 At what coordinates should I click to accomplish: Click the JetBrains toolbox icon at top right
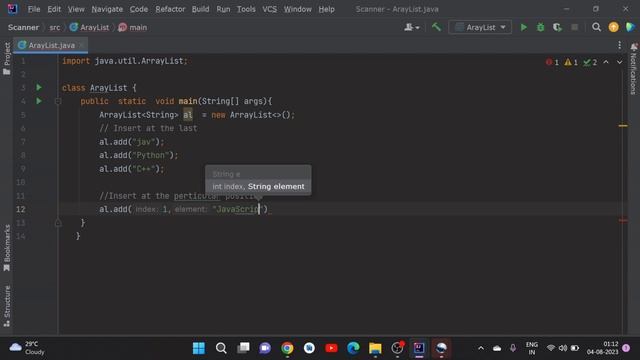630,27
